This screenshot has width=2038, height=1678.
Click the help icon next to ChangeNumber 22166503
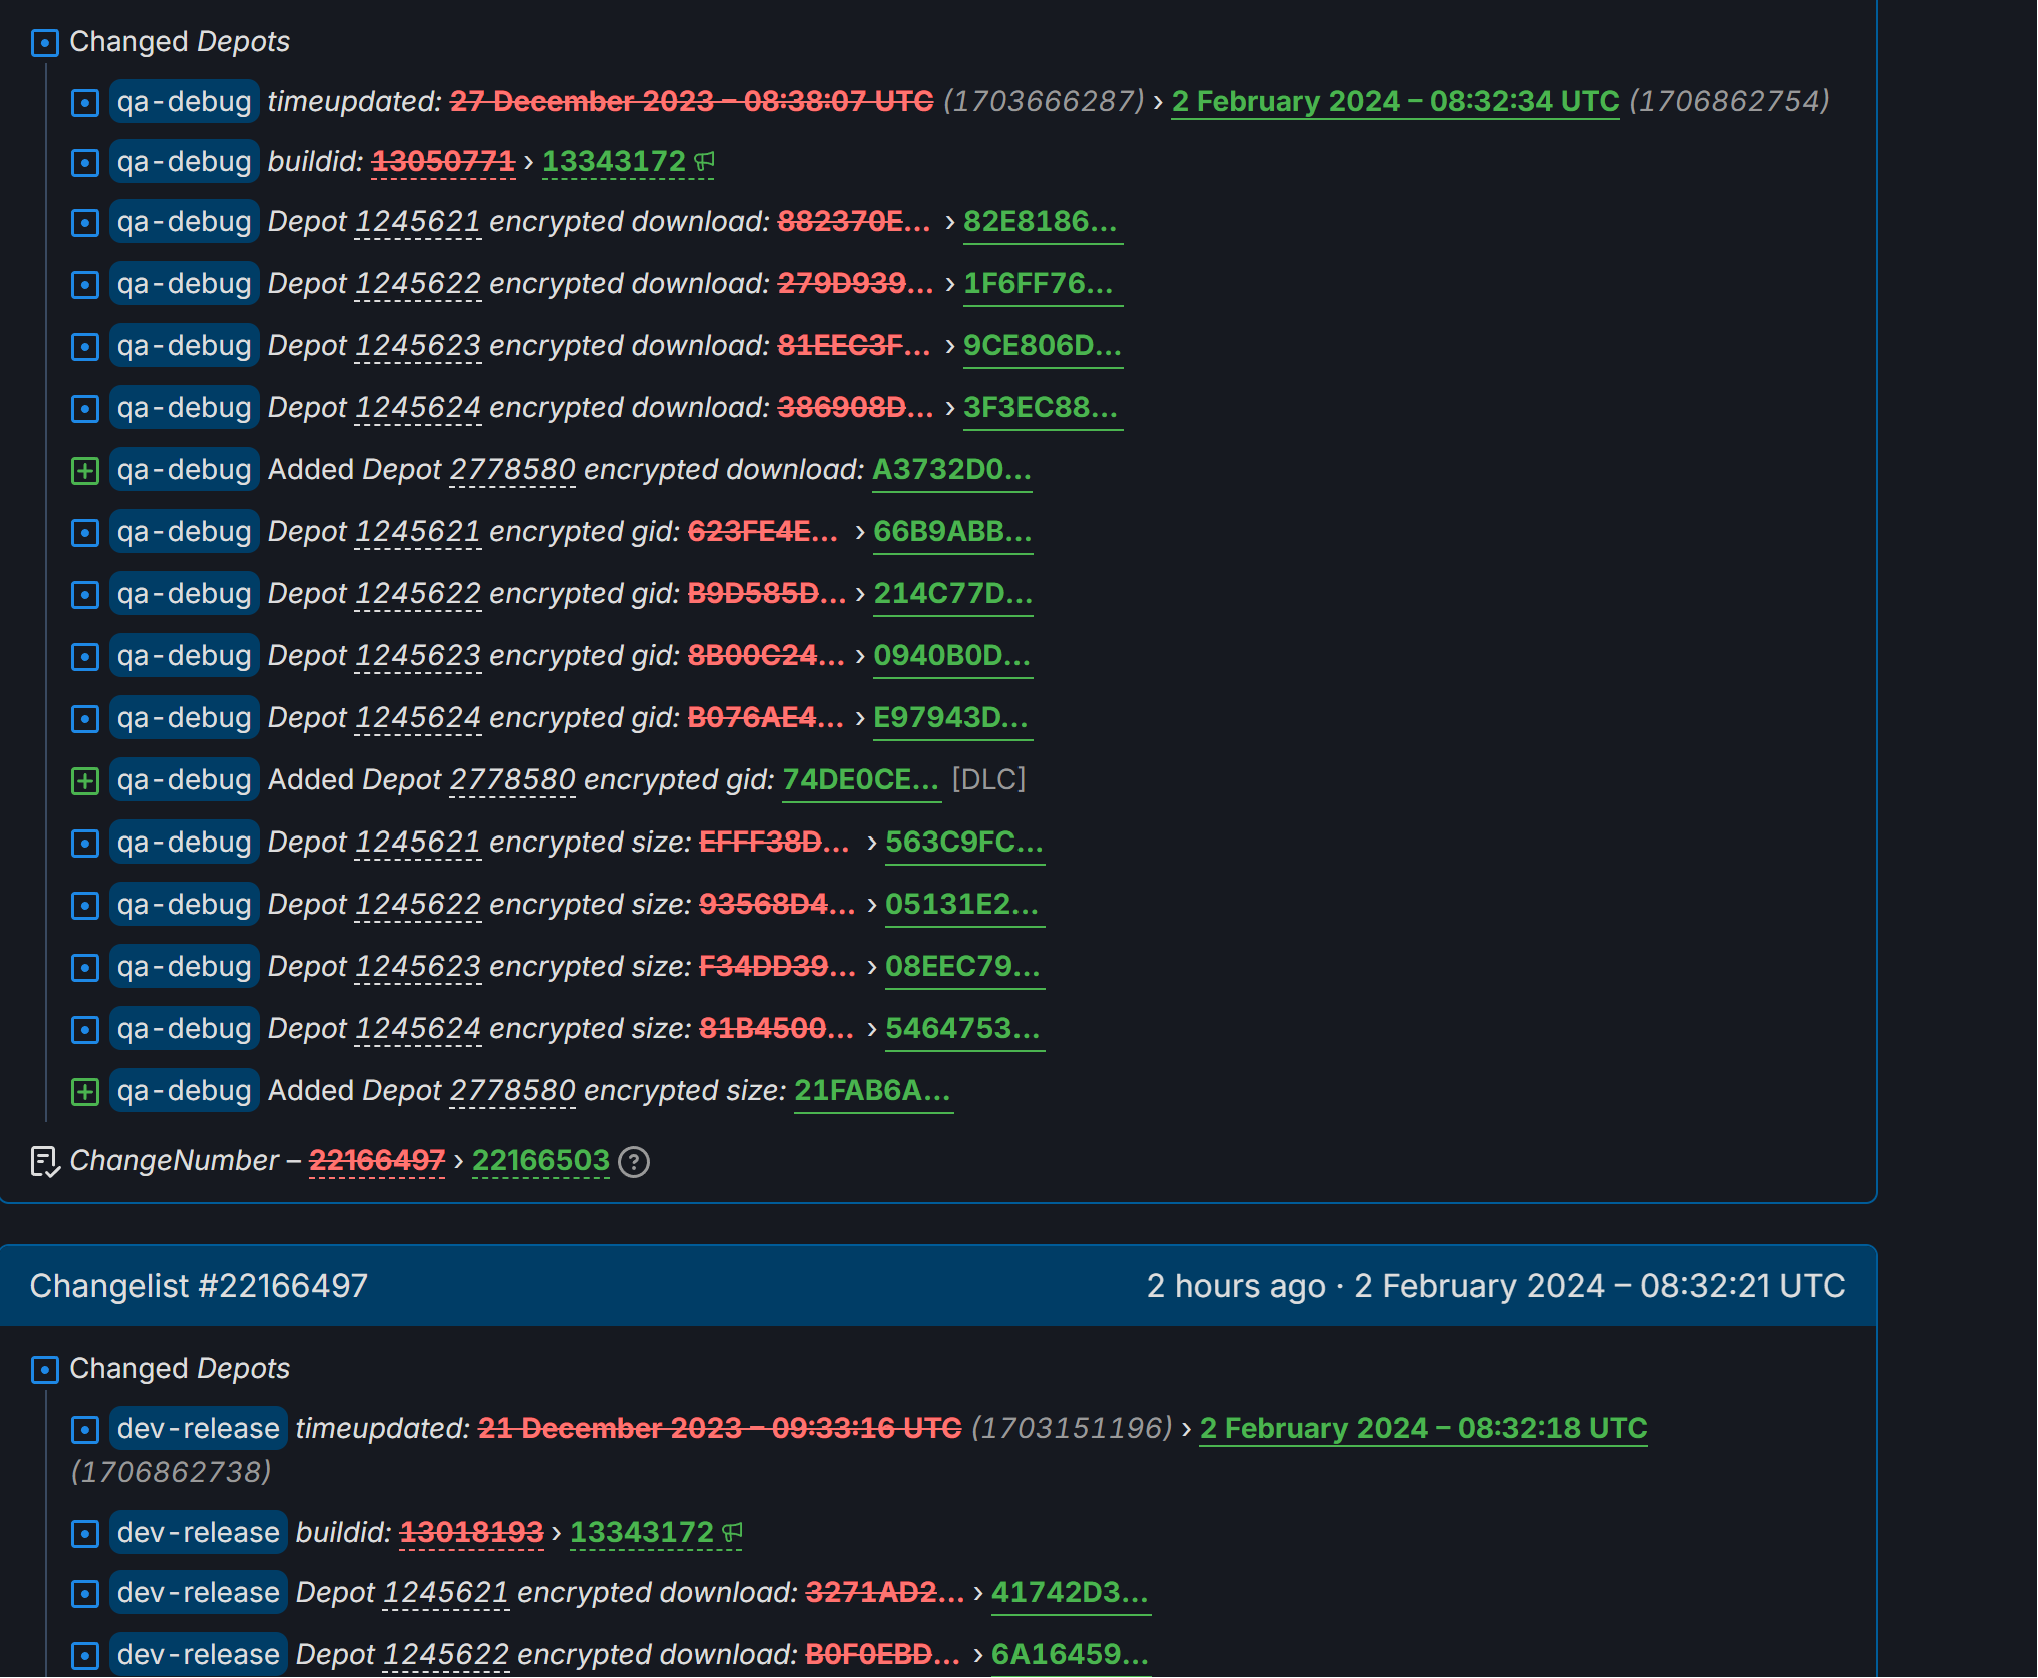tap(634, 1161)
